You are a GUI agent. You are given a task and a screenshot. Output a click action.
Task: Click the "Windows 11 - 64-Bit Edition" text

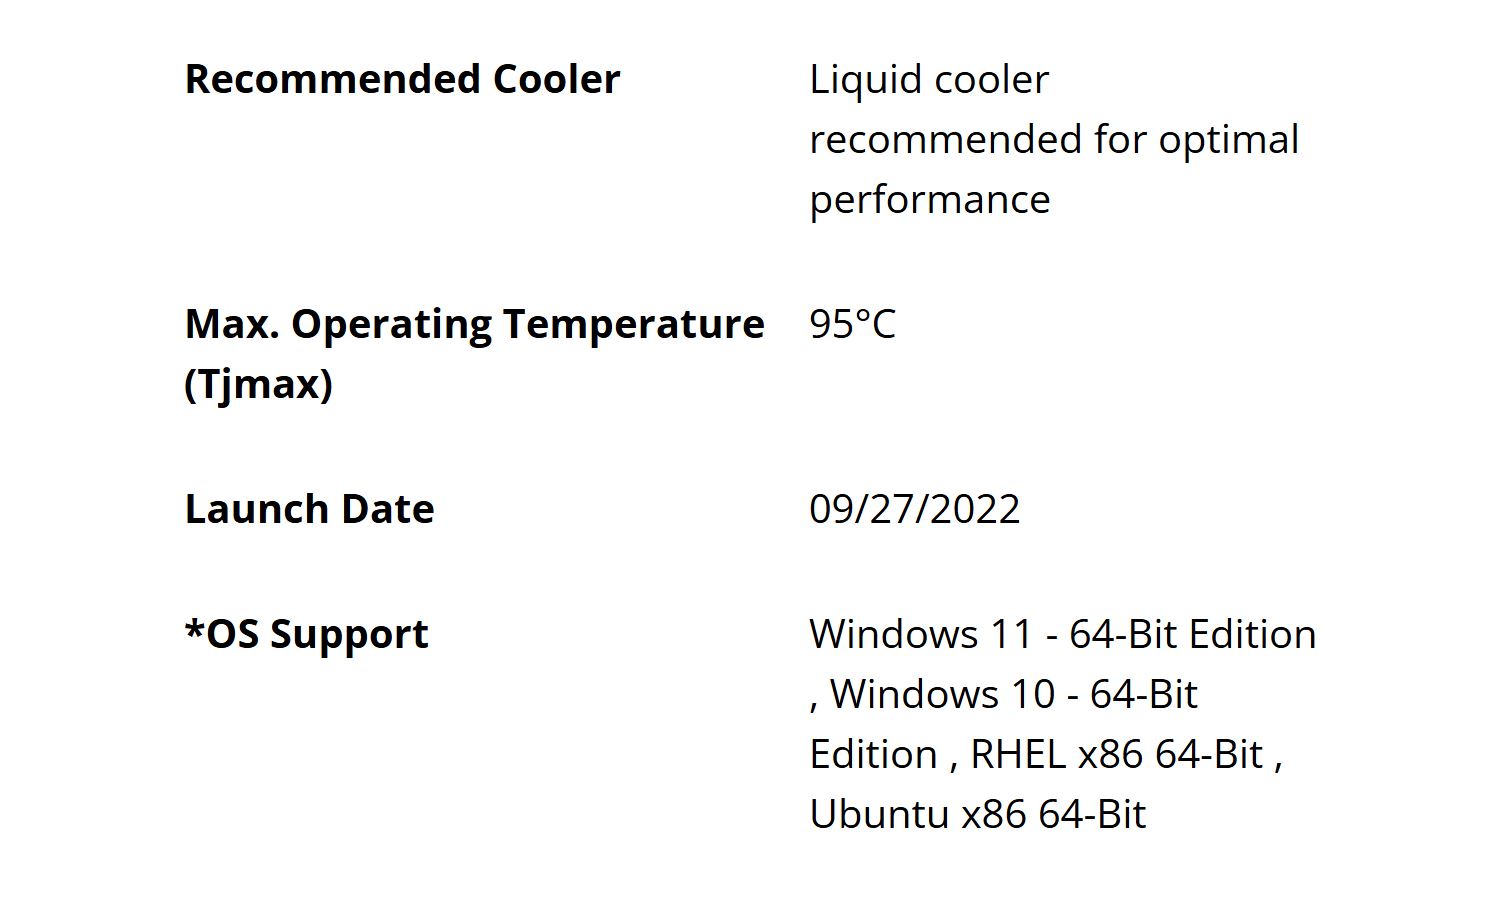click(x=1062, y=634)
